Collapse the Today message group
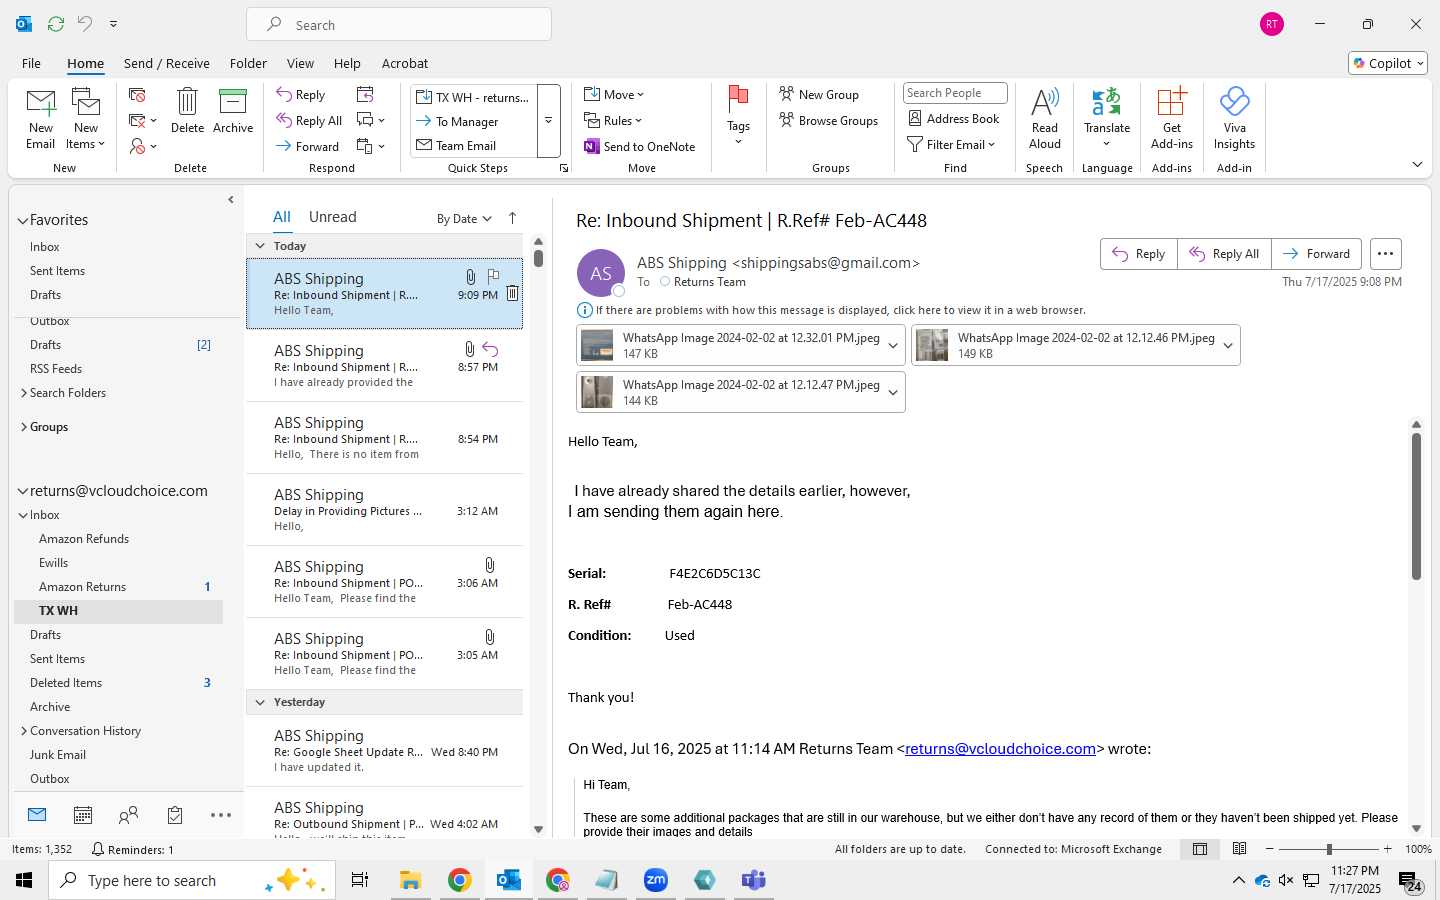The height and width of the screenshot is (900, 1440). click(260, 246)
